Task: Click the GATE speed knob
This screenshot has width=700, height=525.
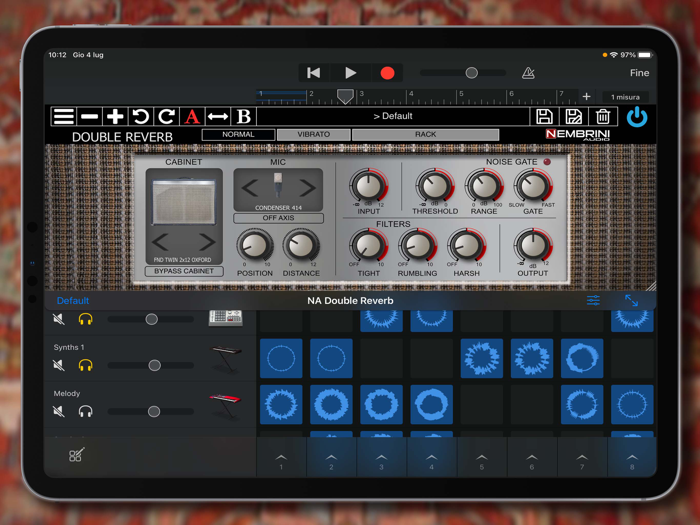Action: coord(533,186)
